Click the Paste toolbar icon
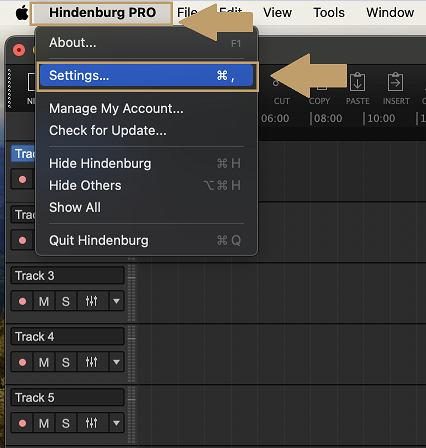This screenshot has width=426, height=448. [357, 82]
